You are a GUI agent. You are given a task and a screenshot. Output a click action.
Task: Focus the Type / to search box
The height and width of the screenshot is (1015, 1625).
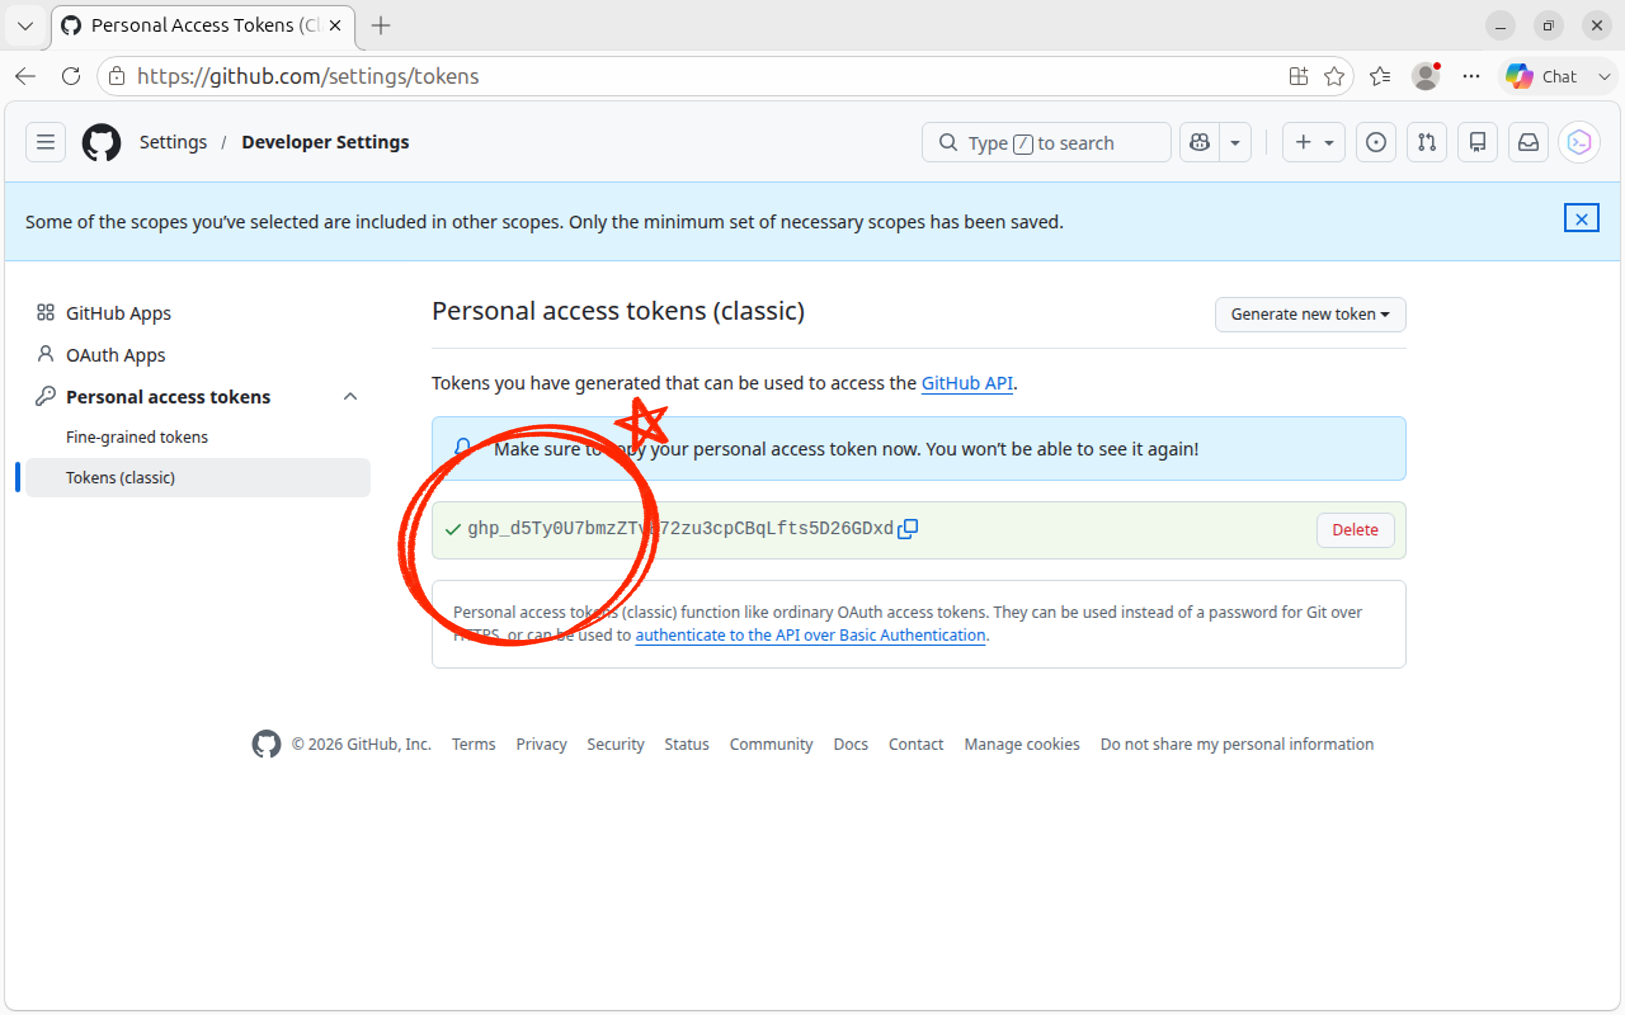tap(1046, 142)
